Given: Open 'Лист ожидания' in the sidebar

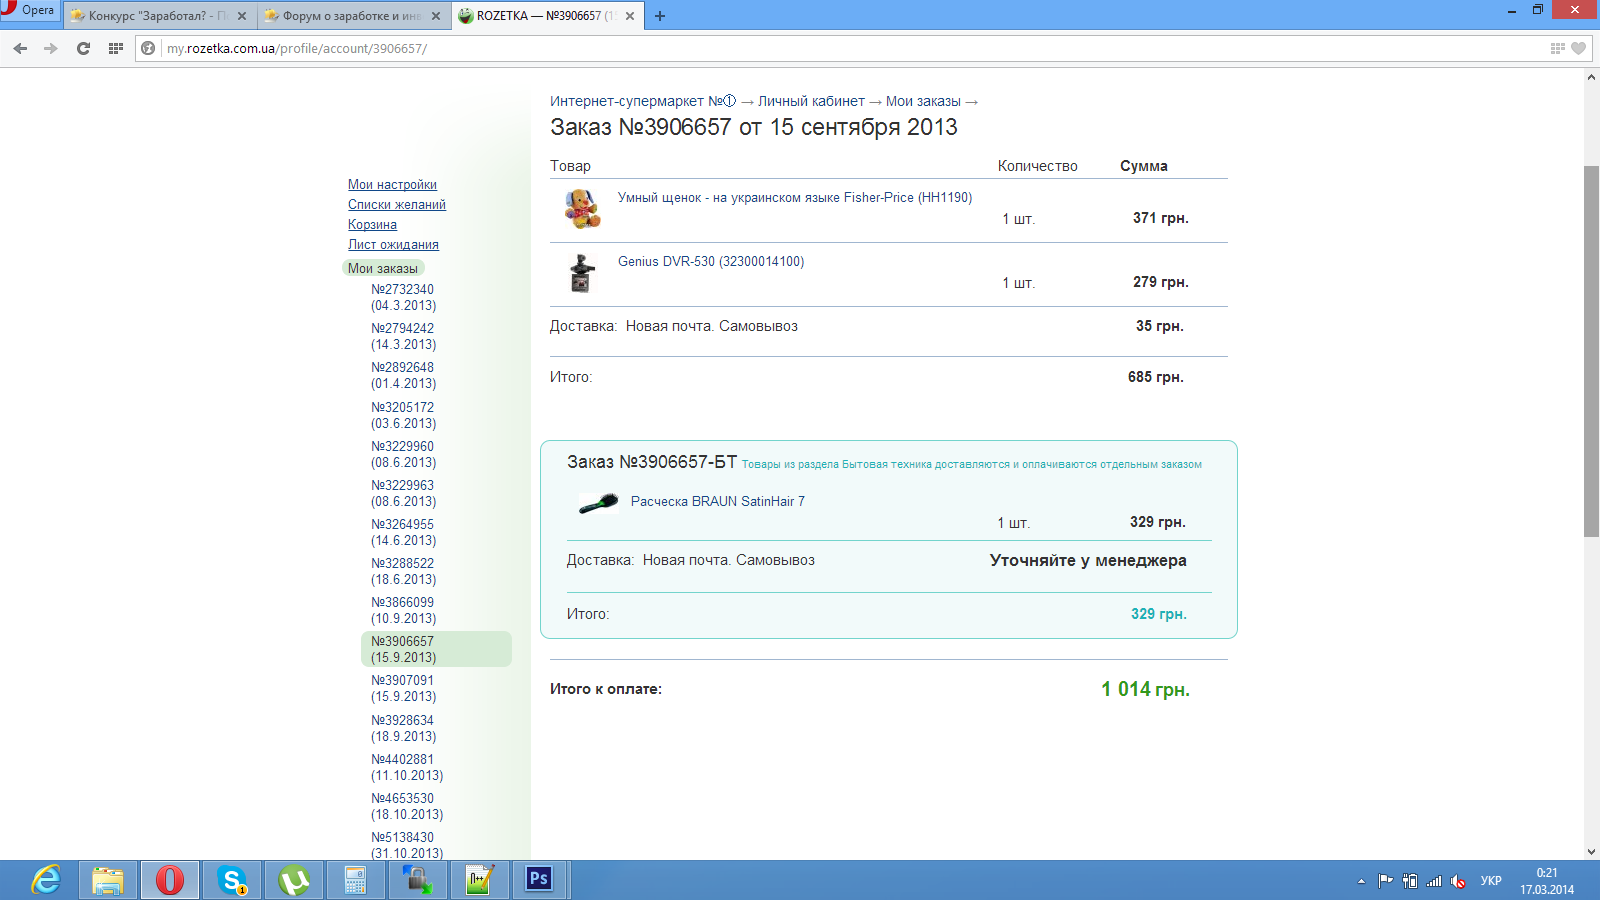Looking at the screenshot, I should click(393, 245).
